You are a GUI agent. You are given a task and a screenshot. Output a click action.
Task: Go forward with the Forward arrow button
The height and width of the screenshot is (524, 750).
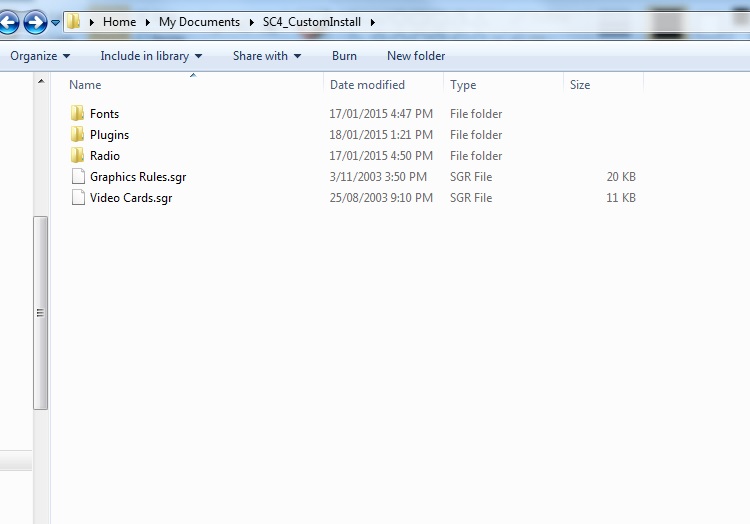click(35, 22)
